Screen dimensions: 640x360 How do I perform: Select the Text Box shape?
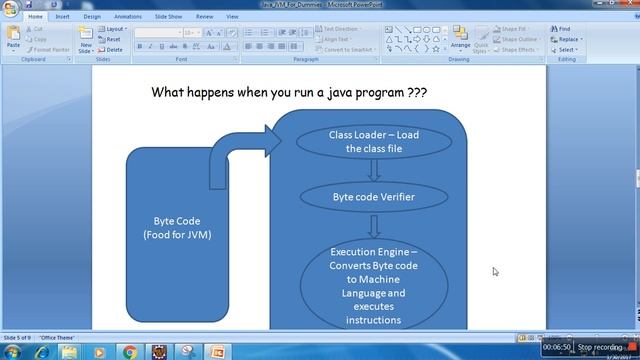coord(389,30)
